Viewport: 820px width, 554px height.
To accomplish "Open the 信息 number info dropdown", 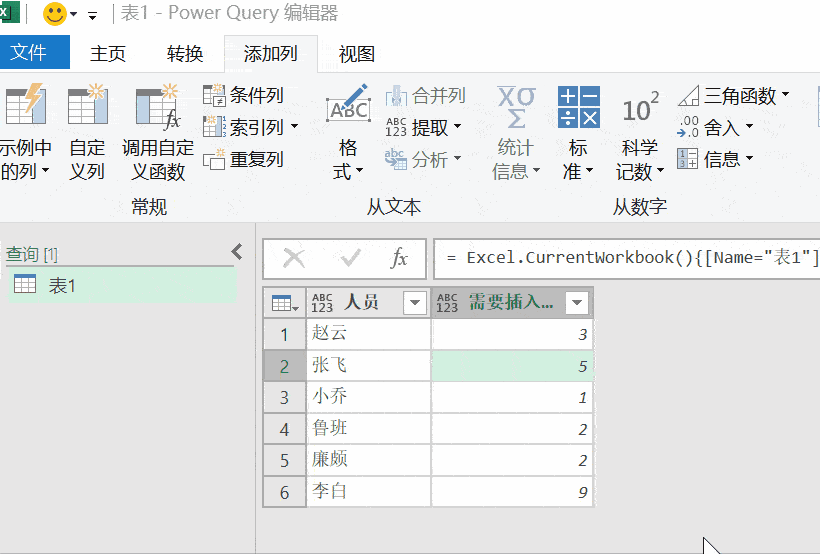I will (715, 159).
